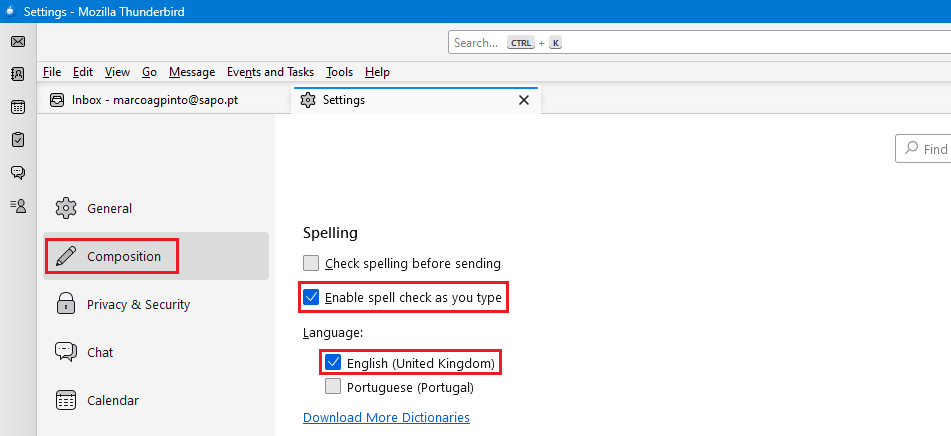Open the File menu
This screenshot has width=951, height=436.
click(x=52, y=72)
